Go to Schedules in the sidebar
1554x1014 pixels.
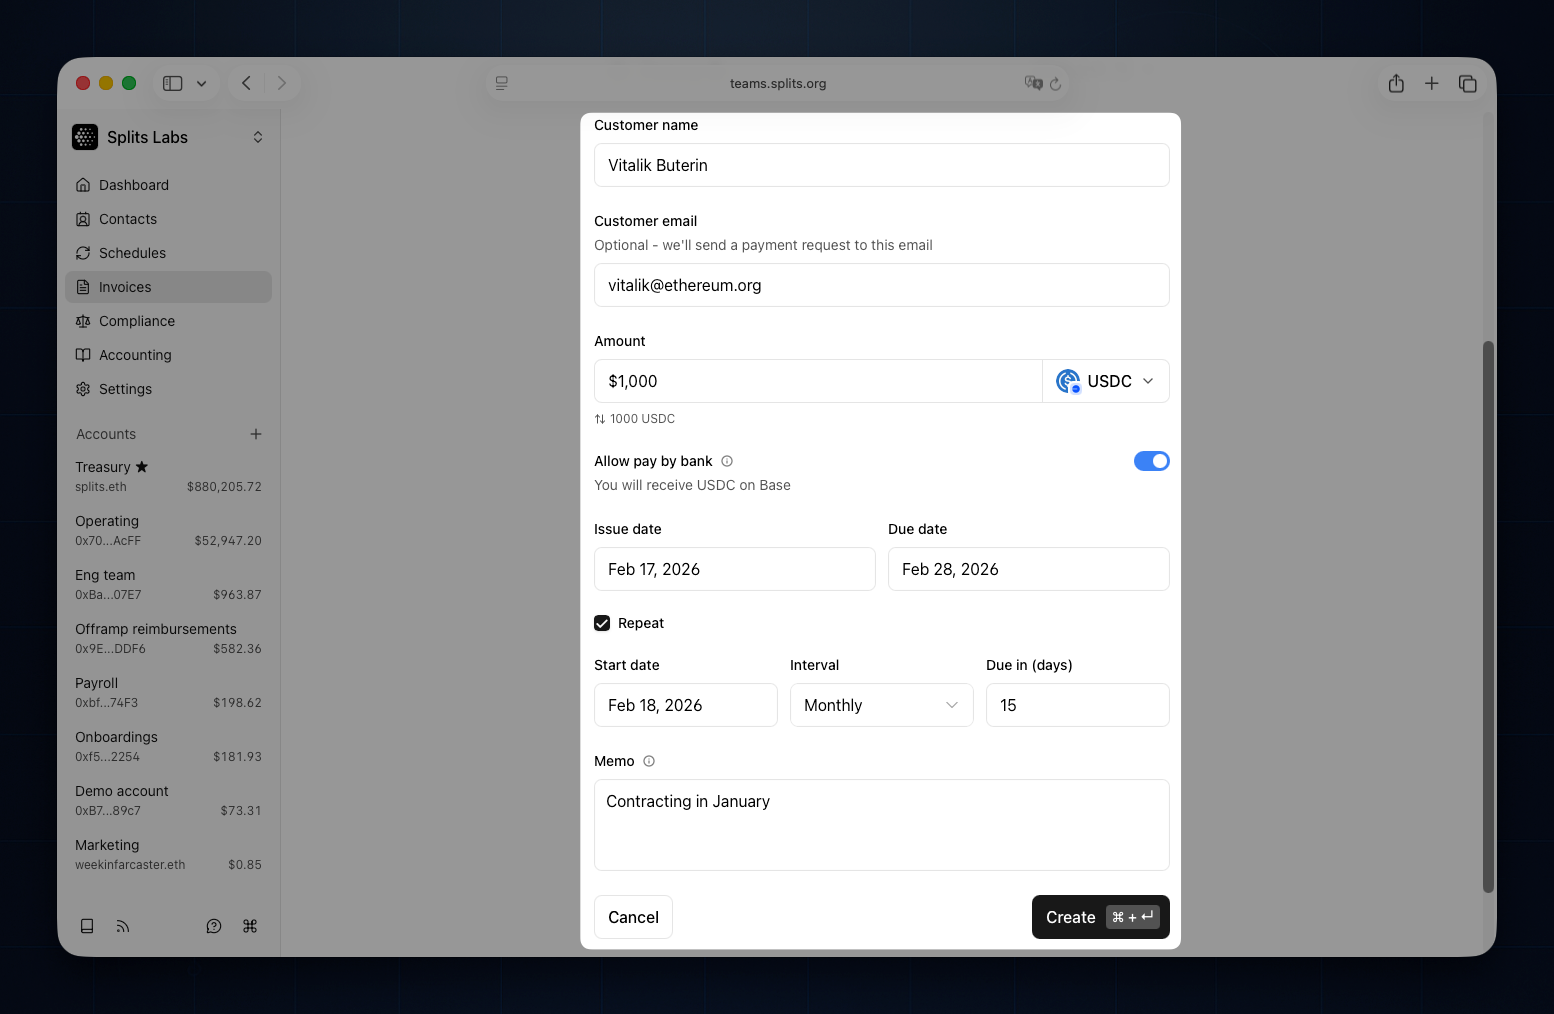coord(132,253)
